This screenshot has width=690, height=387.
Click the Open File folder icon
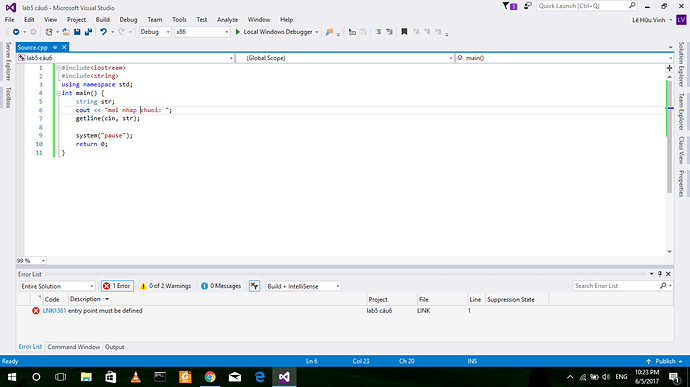(66, 32)
